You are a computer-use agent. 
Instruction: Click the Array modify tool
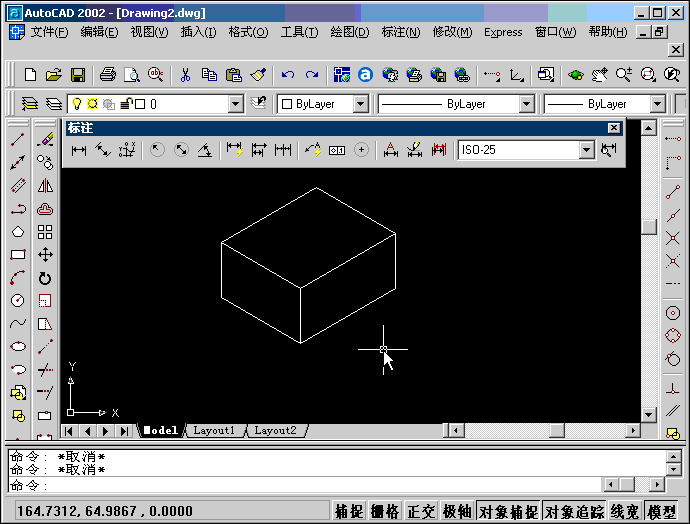click(45, 232)
